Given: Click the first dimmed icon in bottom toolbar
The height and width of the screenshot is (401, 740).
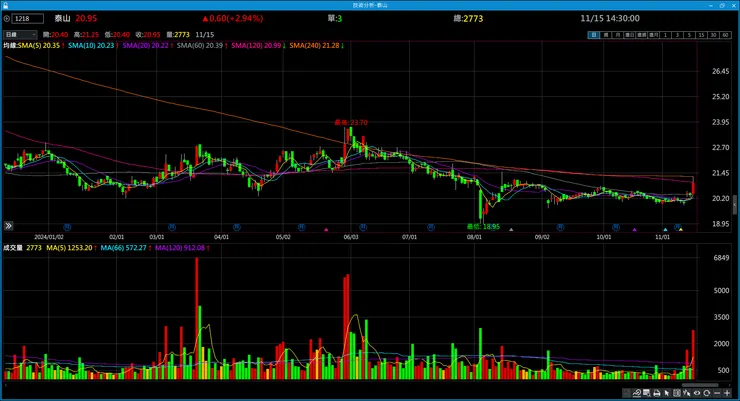Looking at the screenshot, I should pyautogui.click(x=627, y=393).
